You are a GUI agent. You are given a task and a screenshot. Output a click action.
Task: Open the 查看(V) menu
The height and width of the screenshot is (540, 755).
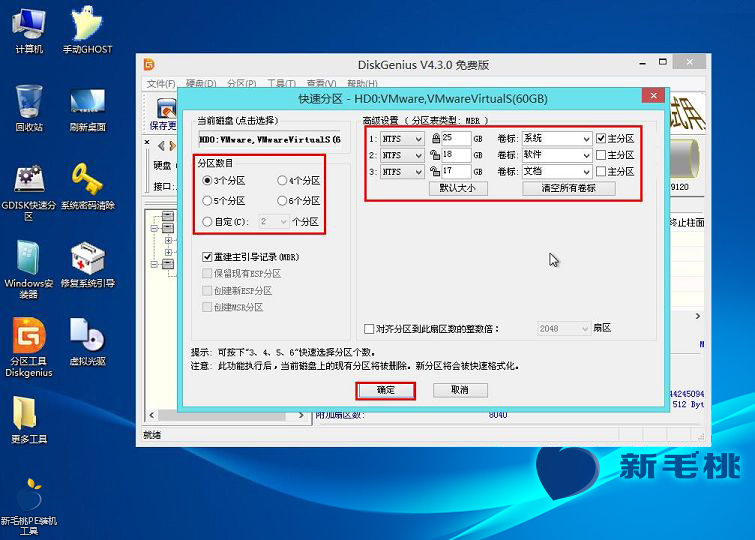321,84
